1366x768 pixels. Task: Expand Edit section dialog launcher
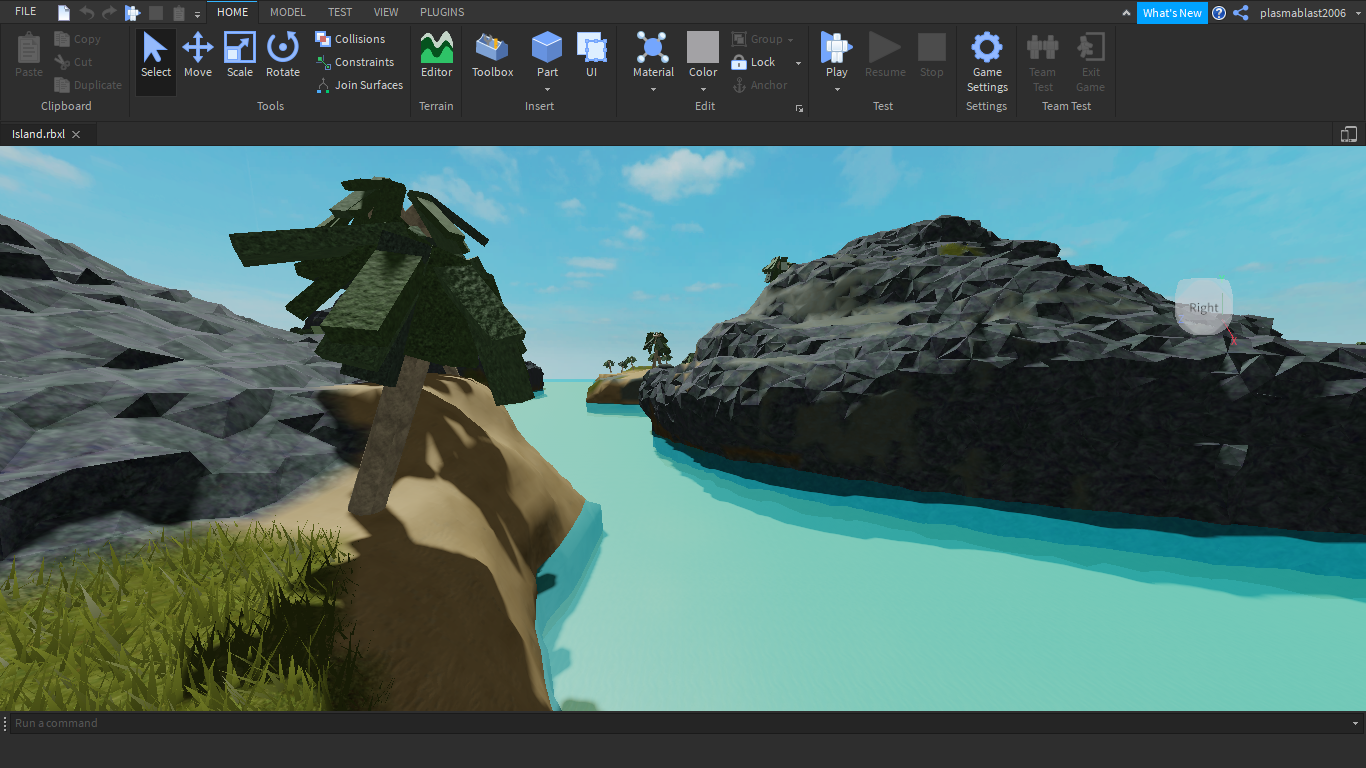[x=799, y=108]
